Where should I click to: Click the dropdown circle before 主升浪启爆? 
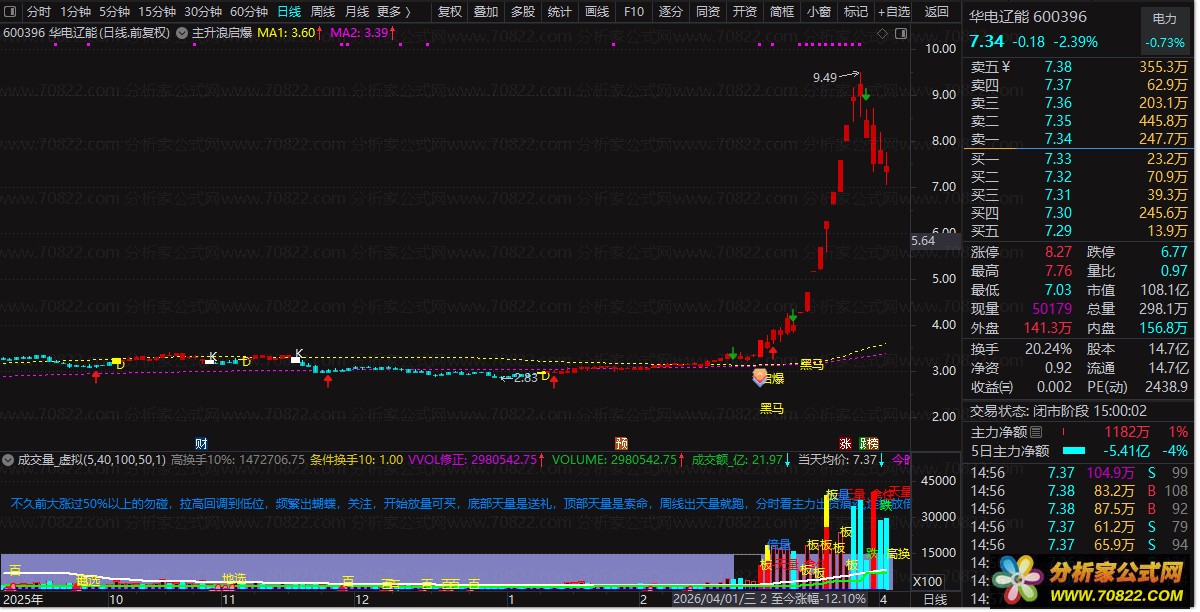(181, 32)
